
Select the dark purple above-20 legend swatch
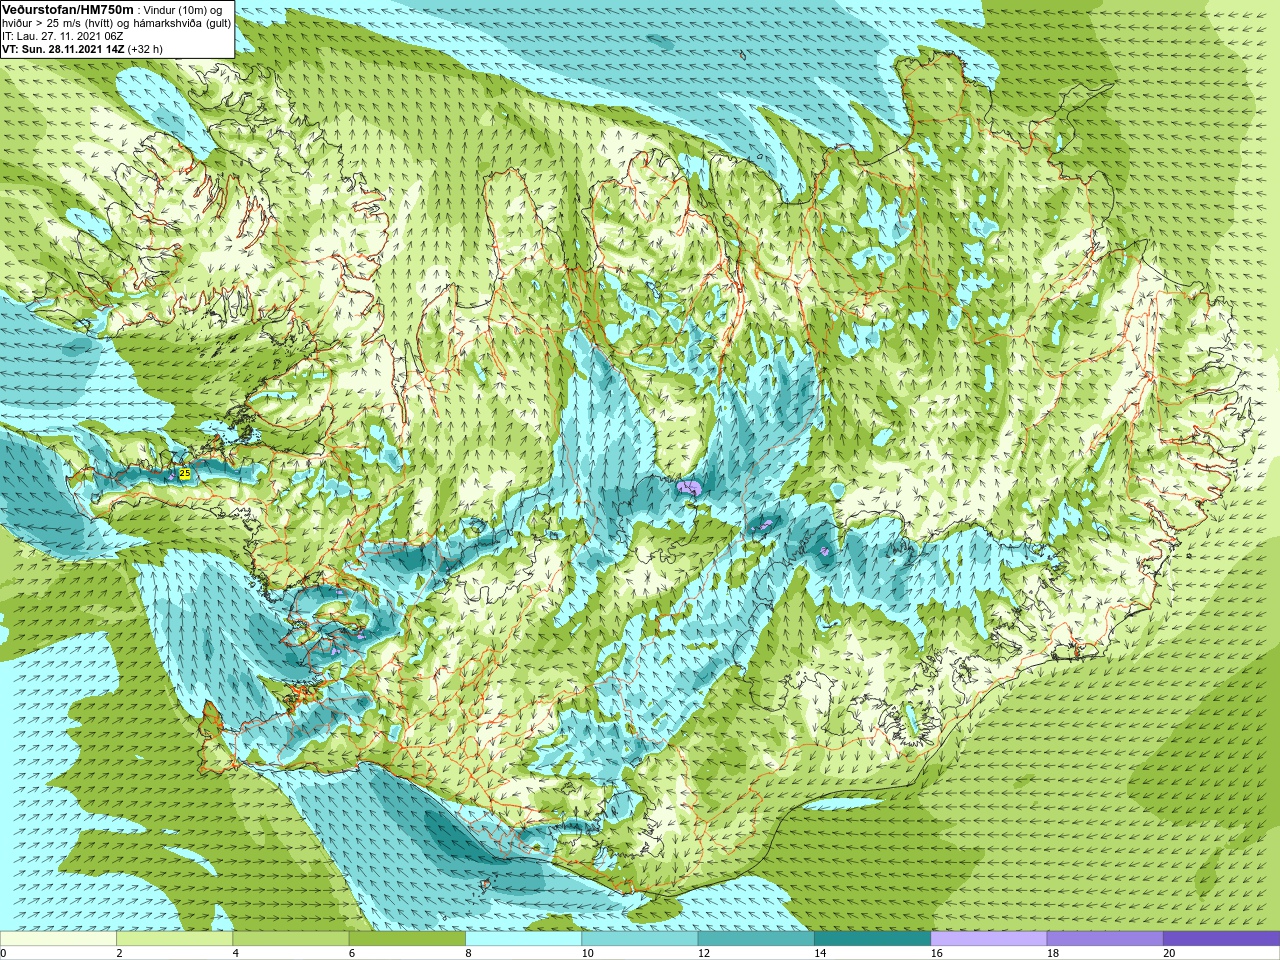tap(1221, 939)
